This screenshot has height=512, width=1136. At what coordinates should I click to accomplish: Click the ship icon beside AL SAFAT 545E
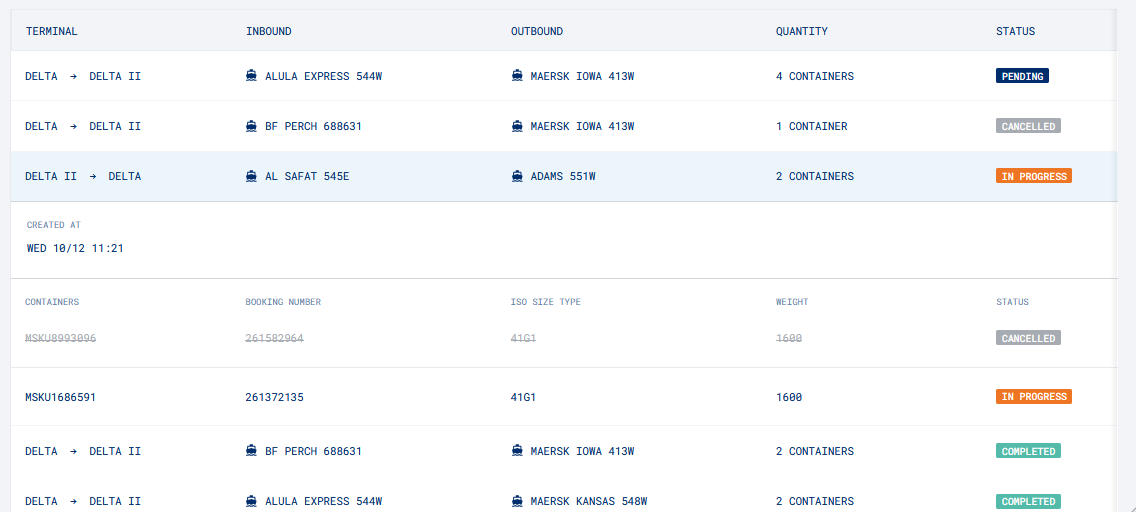point(252,176)
